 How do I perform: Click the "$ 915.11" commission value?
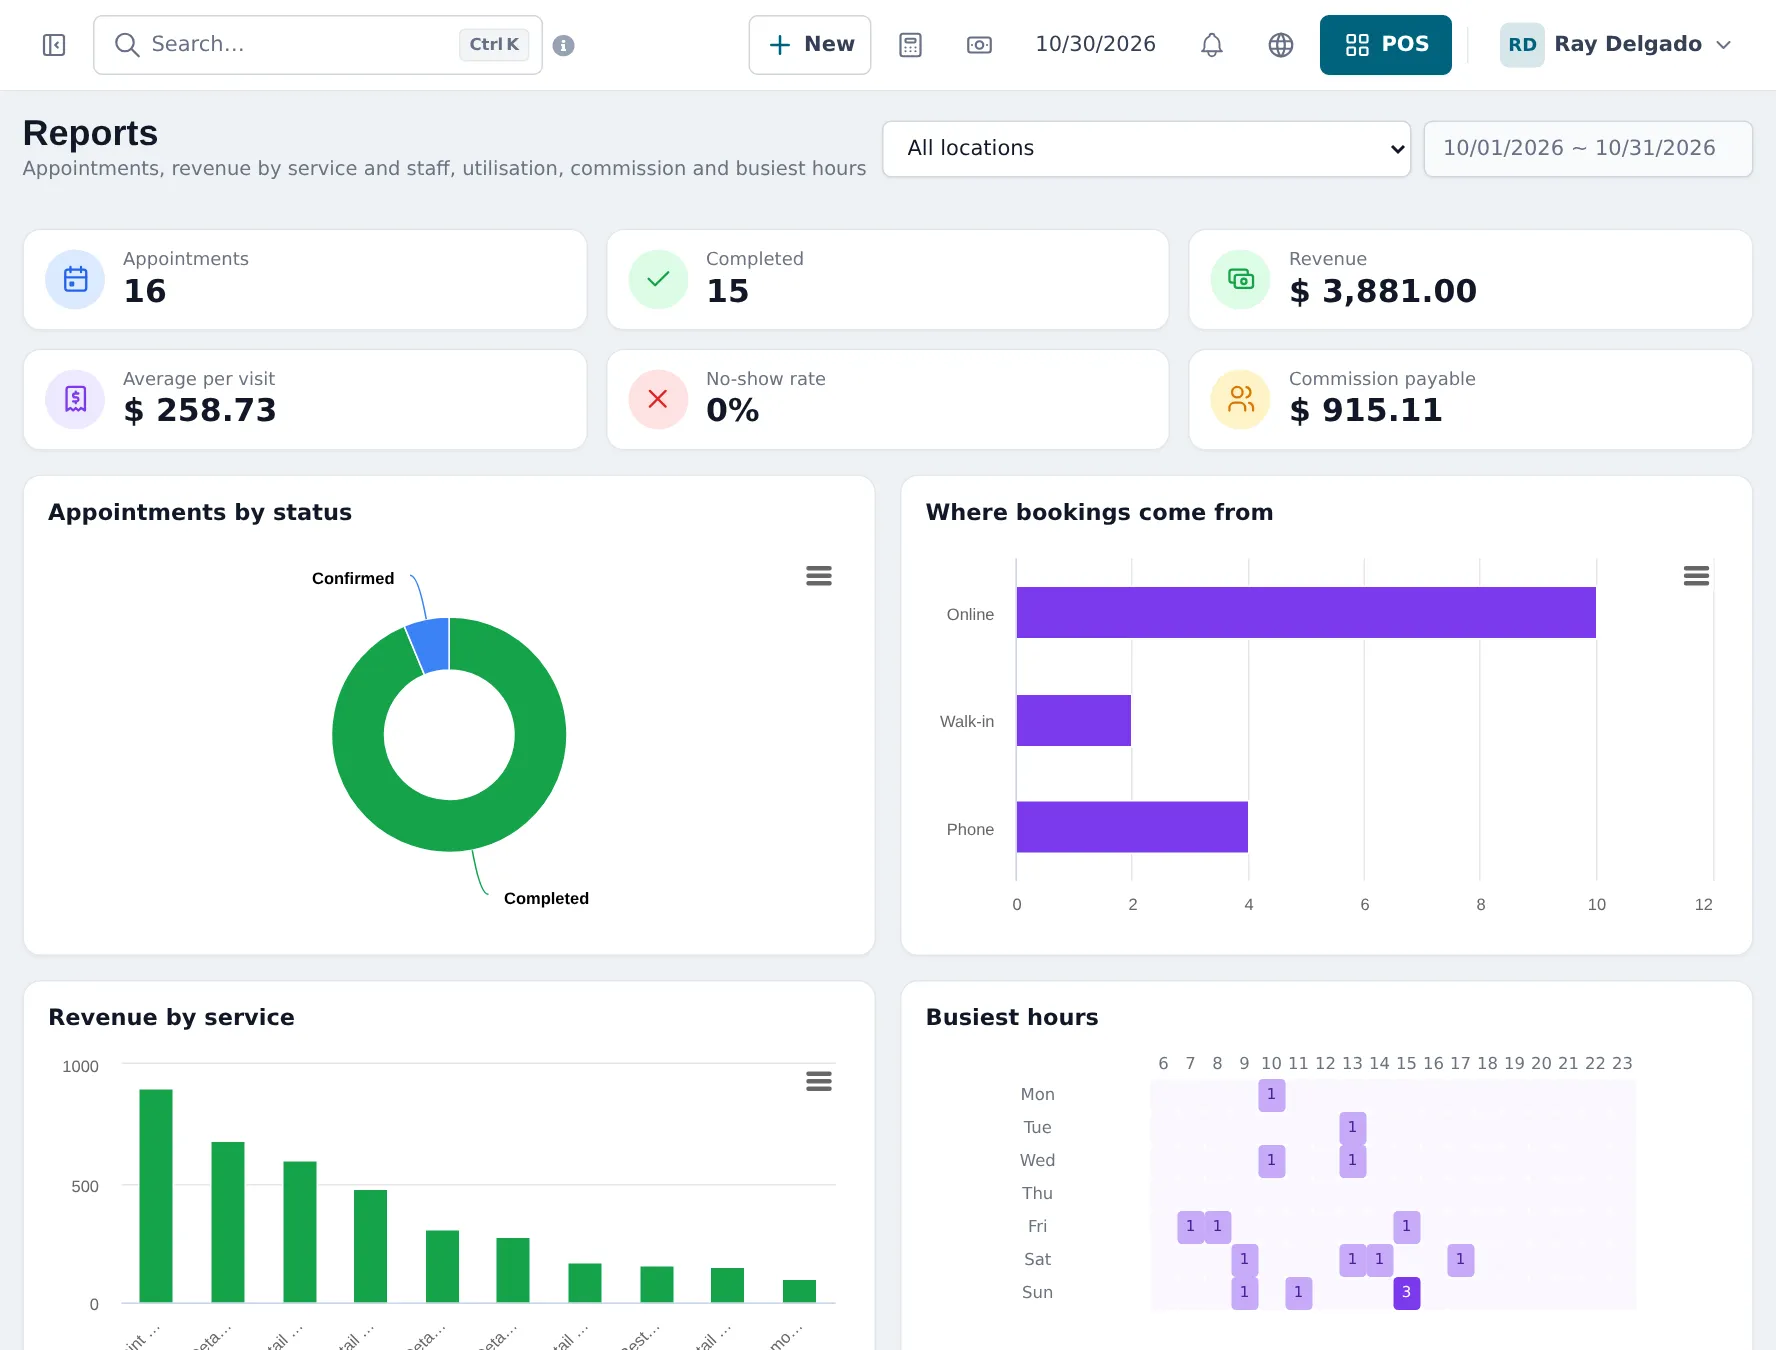point(1366,410)
